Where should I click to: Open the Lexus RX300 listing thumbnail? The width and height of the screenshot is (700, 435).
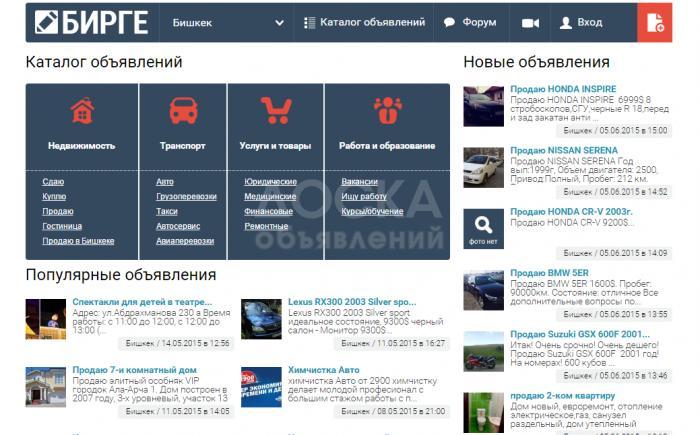click(x=261, y=319)
